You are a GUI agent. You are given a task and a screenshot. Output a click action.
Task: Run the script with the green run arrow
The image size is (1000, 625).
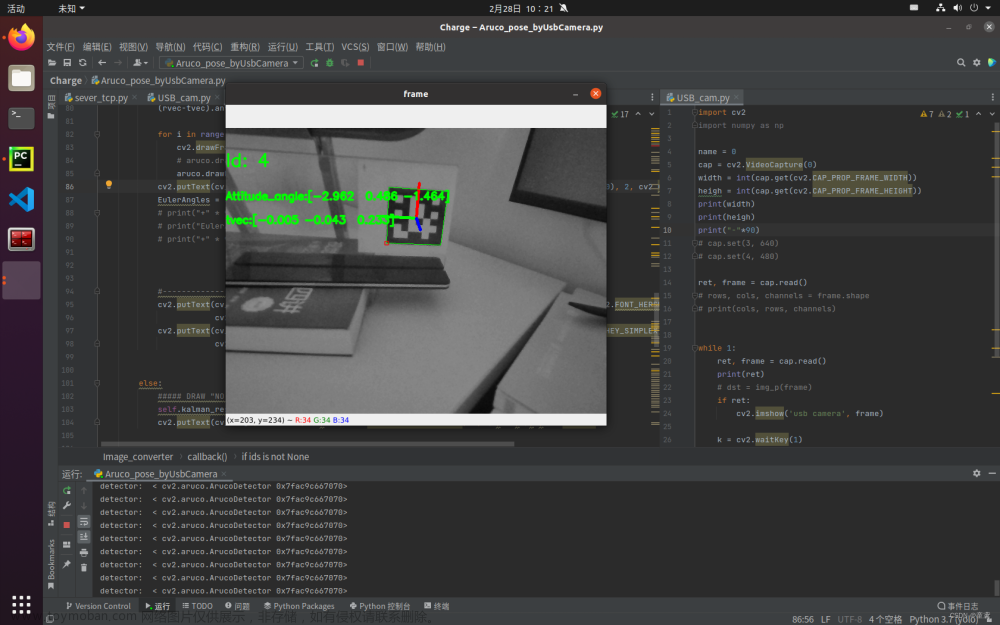point(314,62)
